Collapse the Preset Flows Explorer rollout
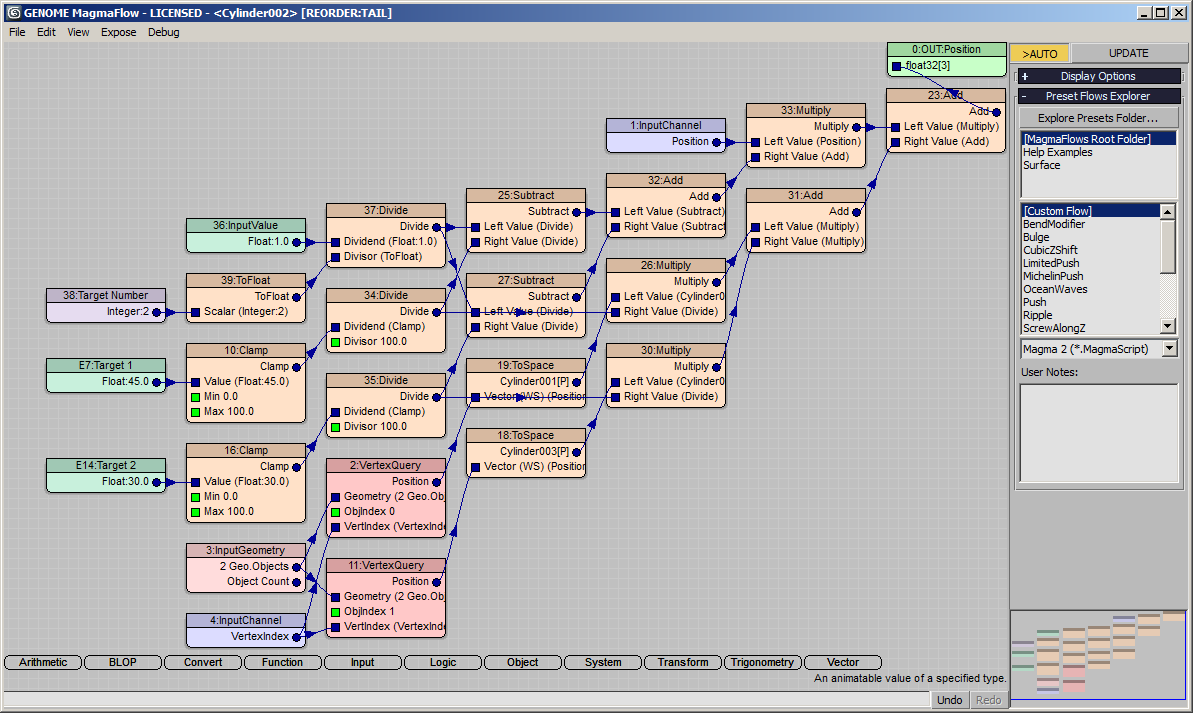The image size is (1193, 713). (x=1024, y=97)
